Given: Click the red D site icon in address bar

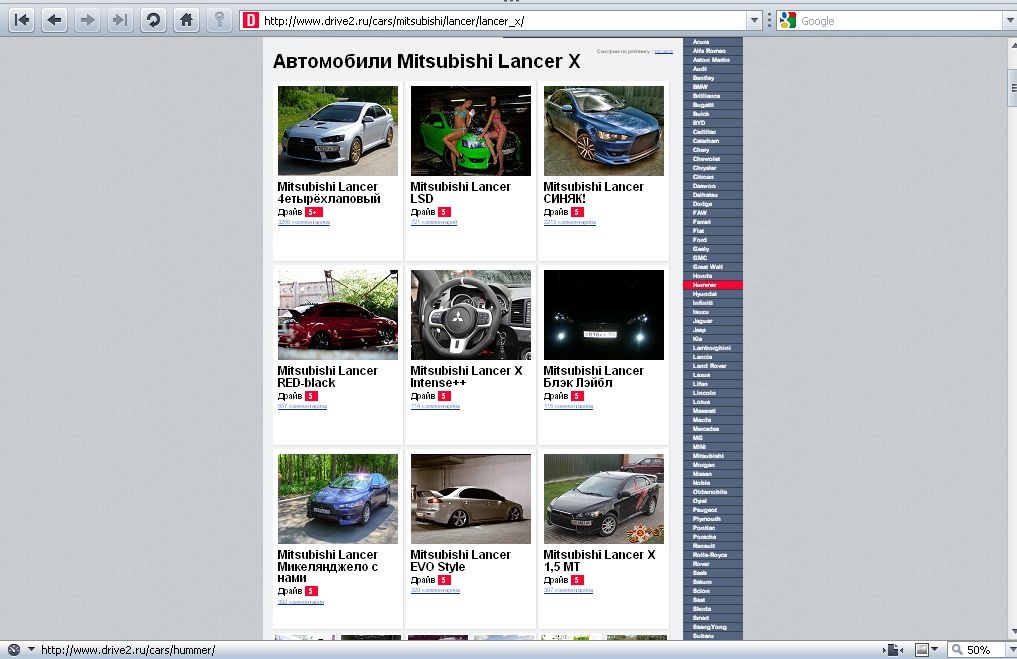Looking at the screenshot, I should pos(250,21).
